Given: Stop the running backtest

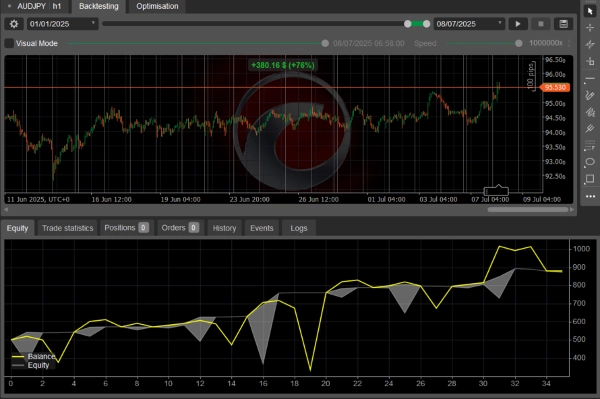Looking at the screenshot, I should tap(541, 24).
